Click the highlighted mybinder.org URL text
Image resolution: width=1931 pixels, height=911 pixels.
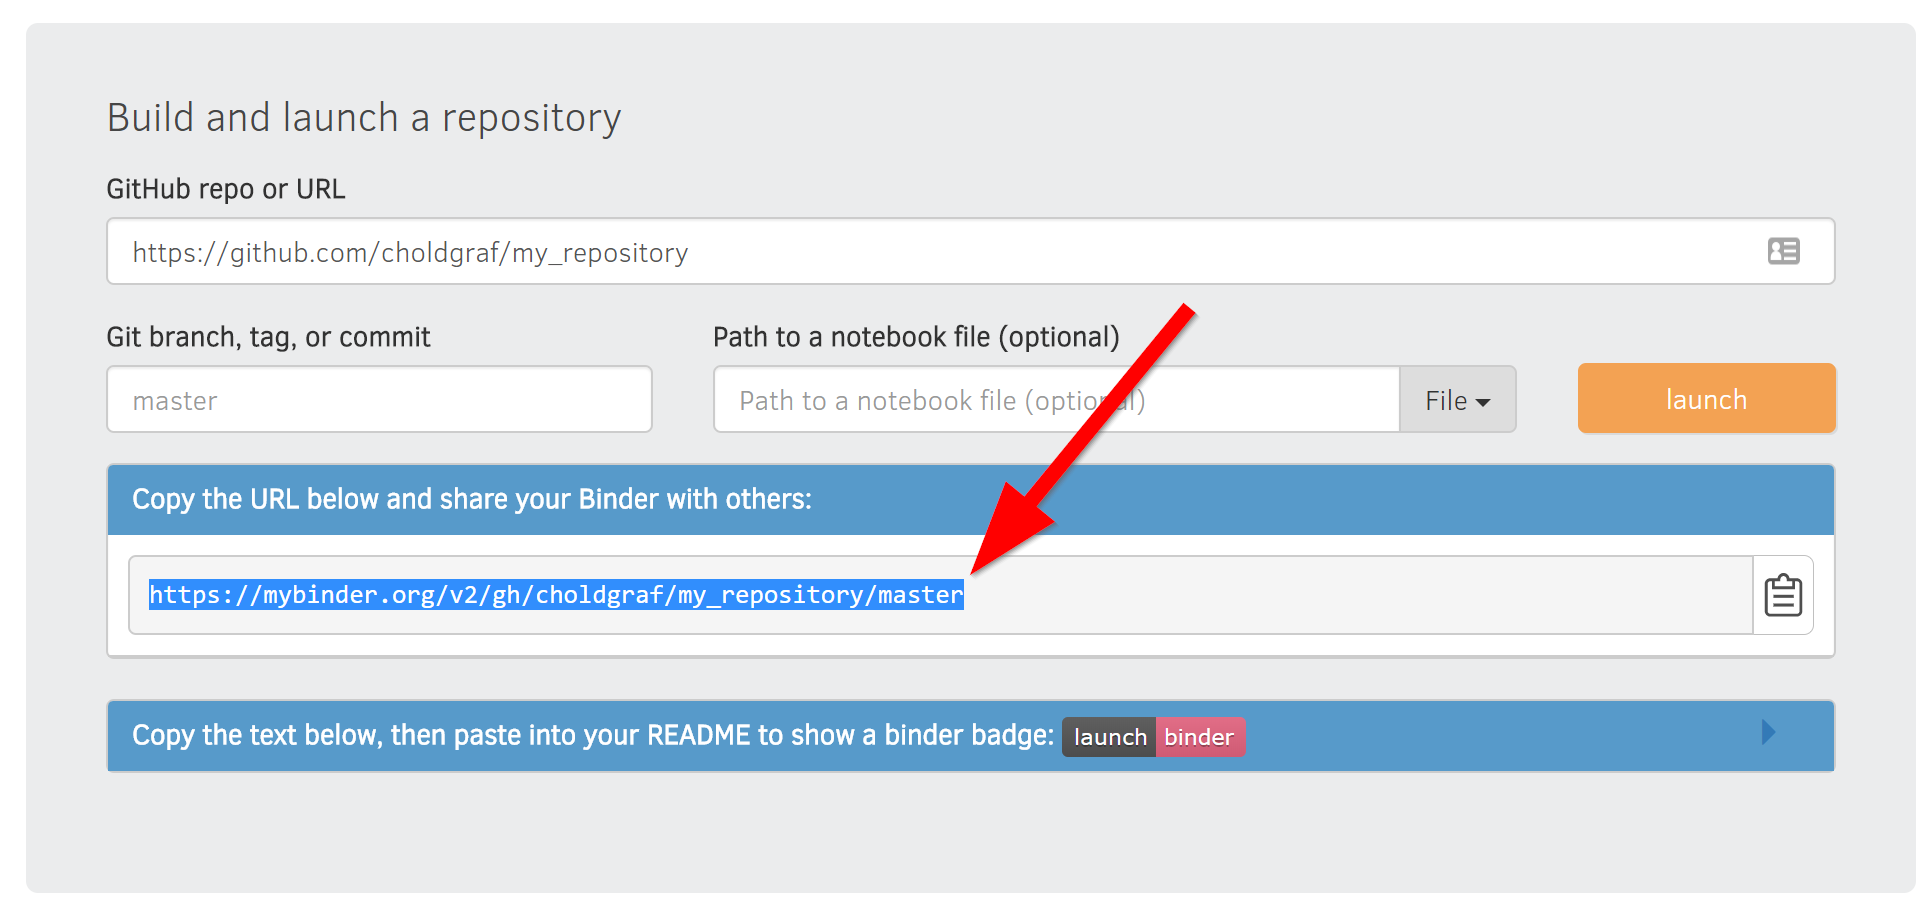556,595
